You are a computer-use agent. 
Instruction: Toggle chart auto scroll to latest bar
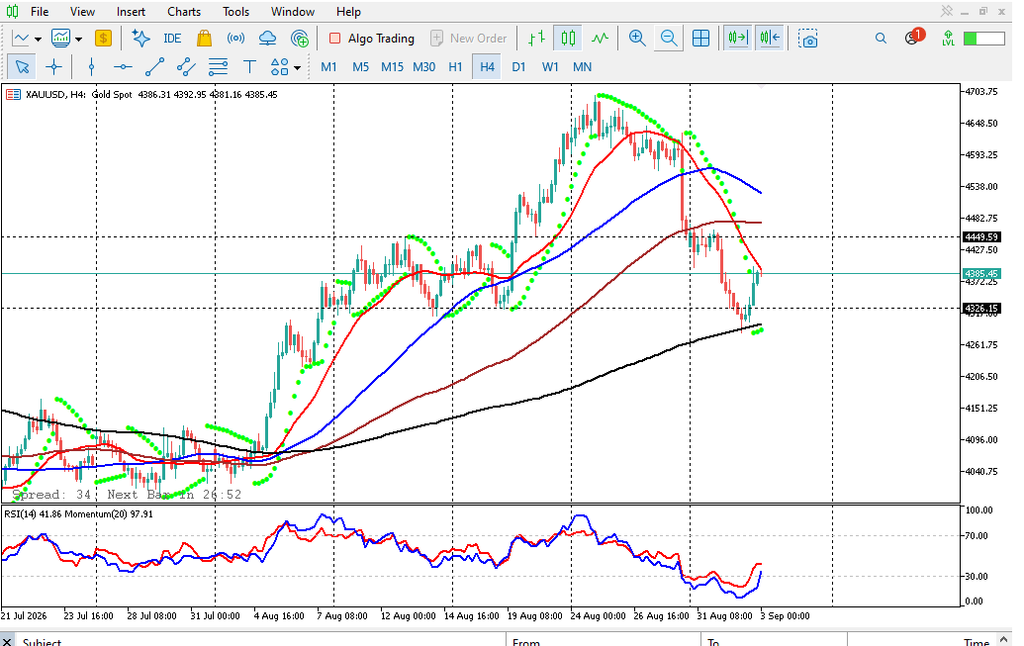click(738, 39)
